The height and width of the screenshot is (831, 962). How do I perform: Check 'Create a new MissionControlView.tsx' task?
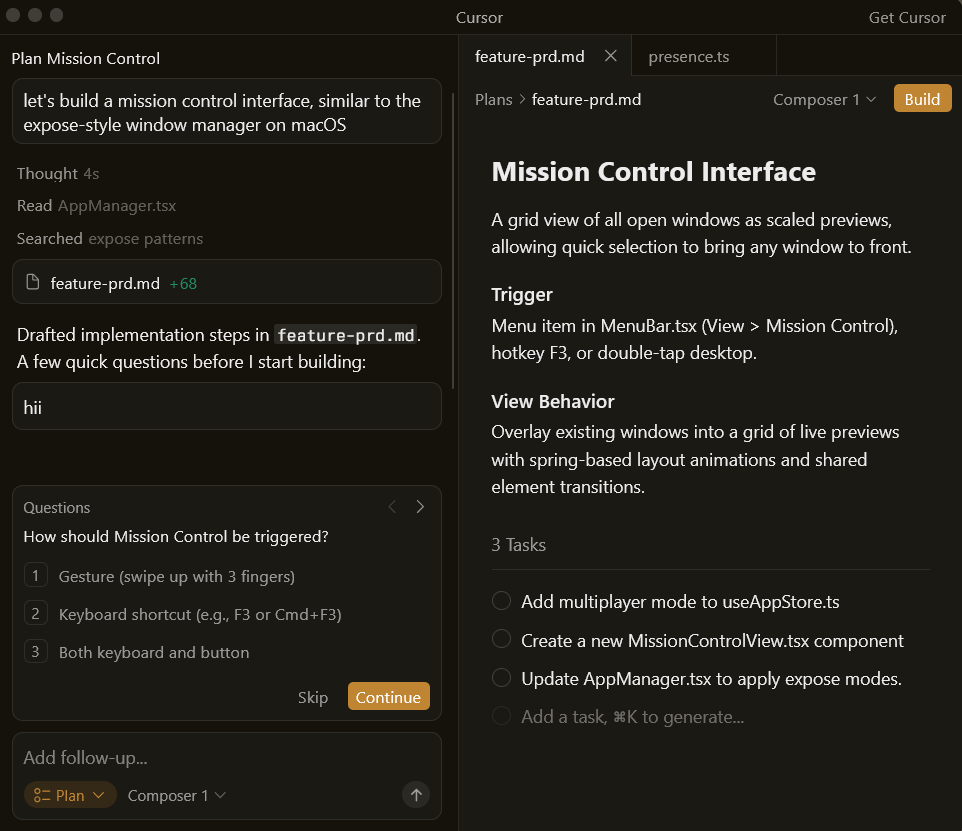click(502, 640)
